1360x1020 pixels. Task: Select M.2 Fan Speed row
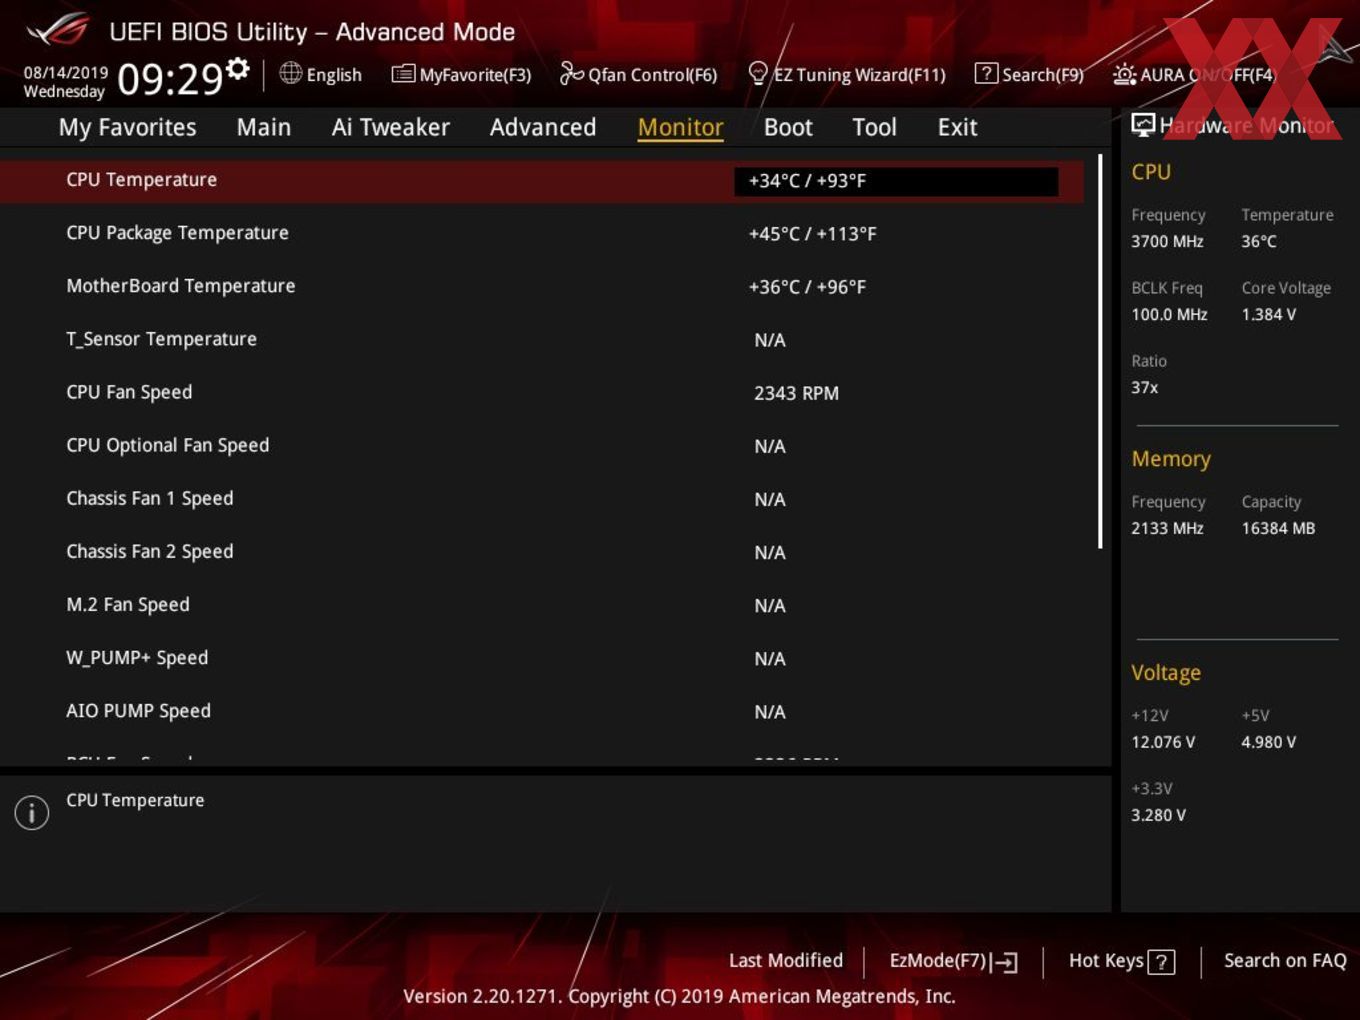[x=542, y=604]
